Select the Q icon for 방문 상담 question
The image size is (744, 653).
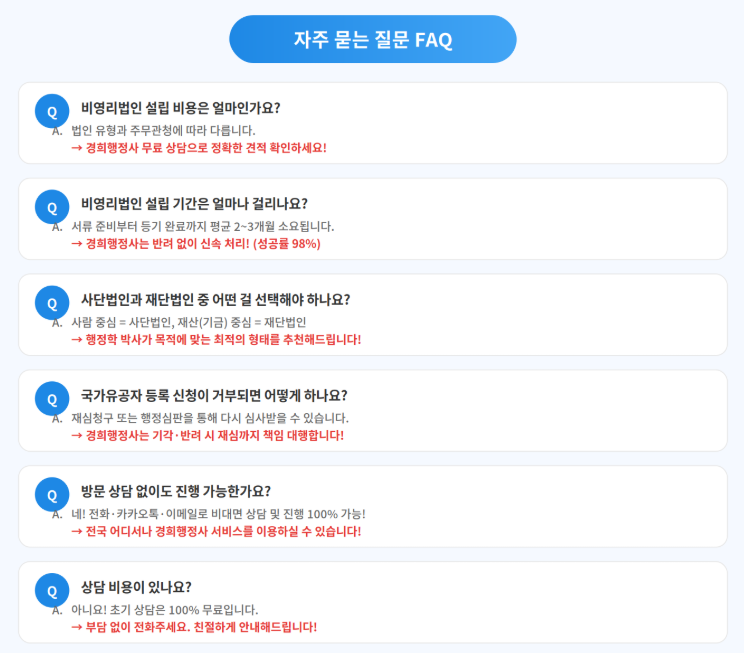[52, 494]
